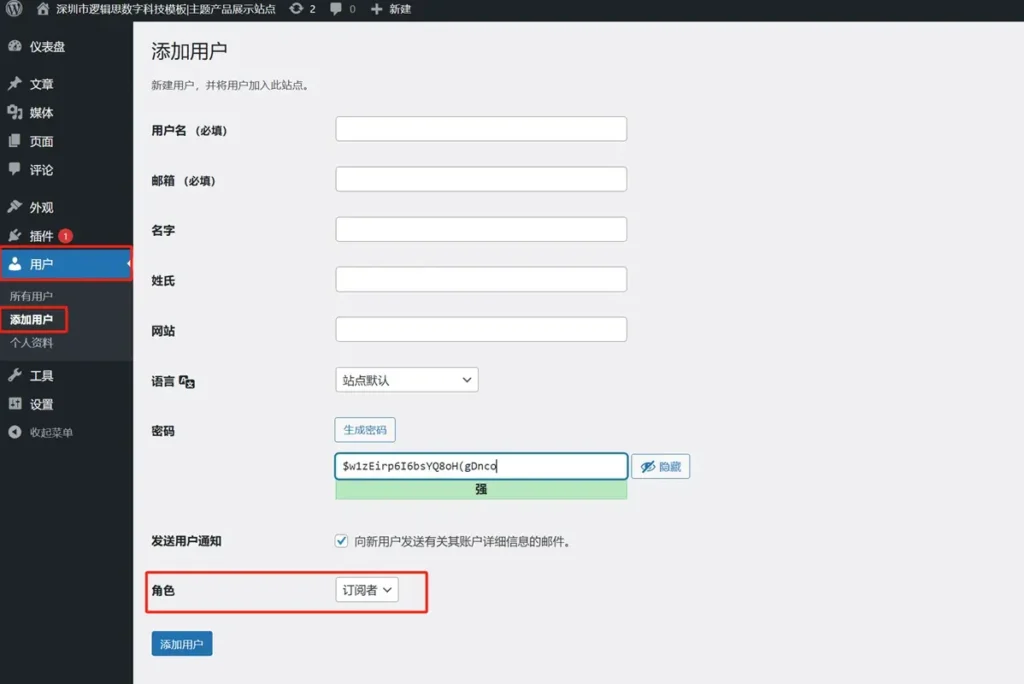Submit the form with the 添加用户 button
Image resolution: width=1024 pixels, height=684 pixels.
pos(181,643)
